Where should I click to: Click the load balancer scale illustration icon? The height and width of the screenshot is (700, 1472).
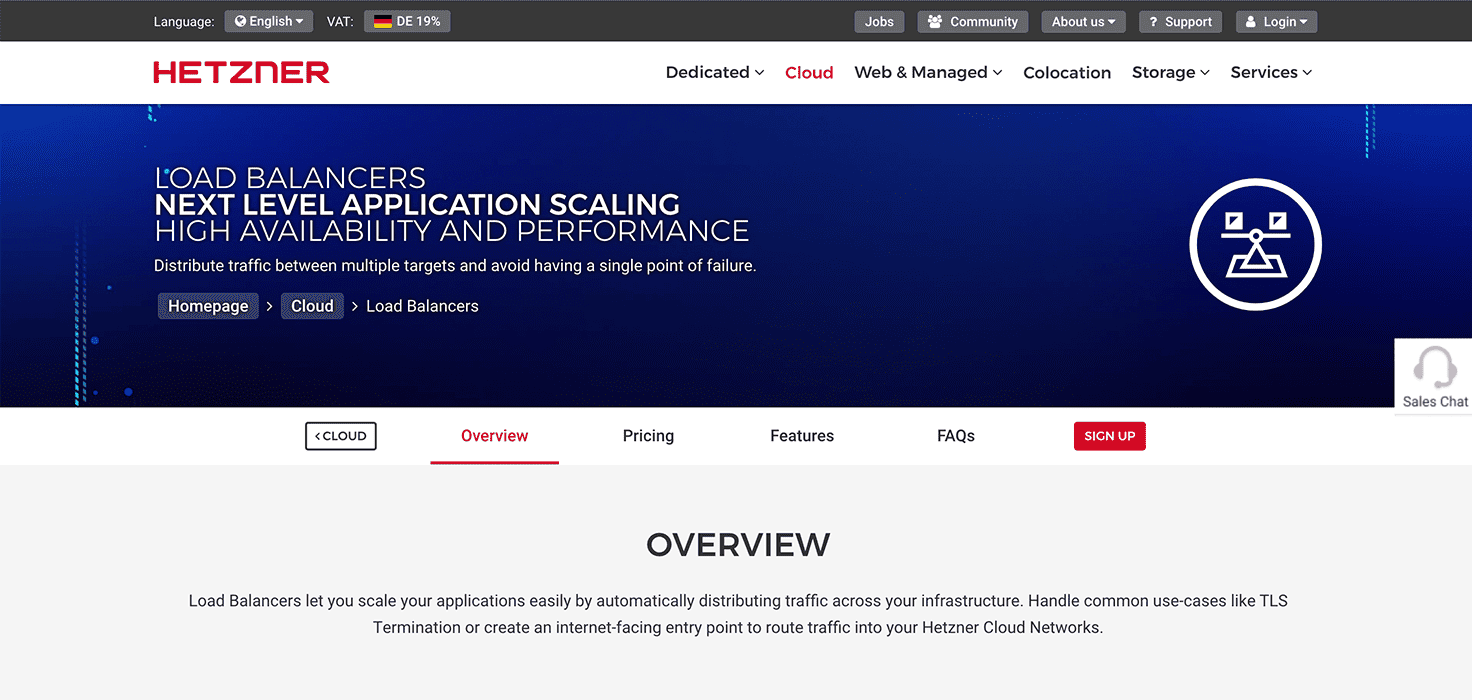pyautogui.click(x=1256, y=243)
